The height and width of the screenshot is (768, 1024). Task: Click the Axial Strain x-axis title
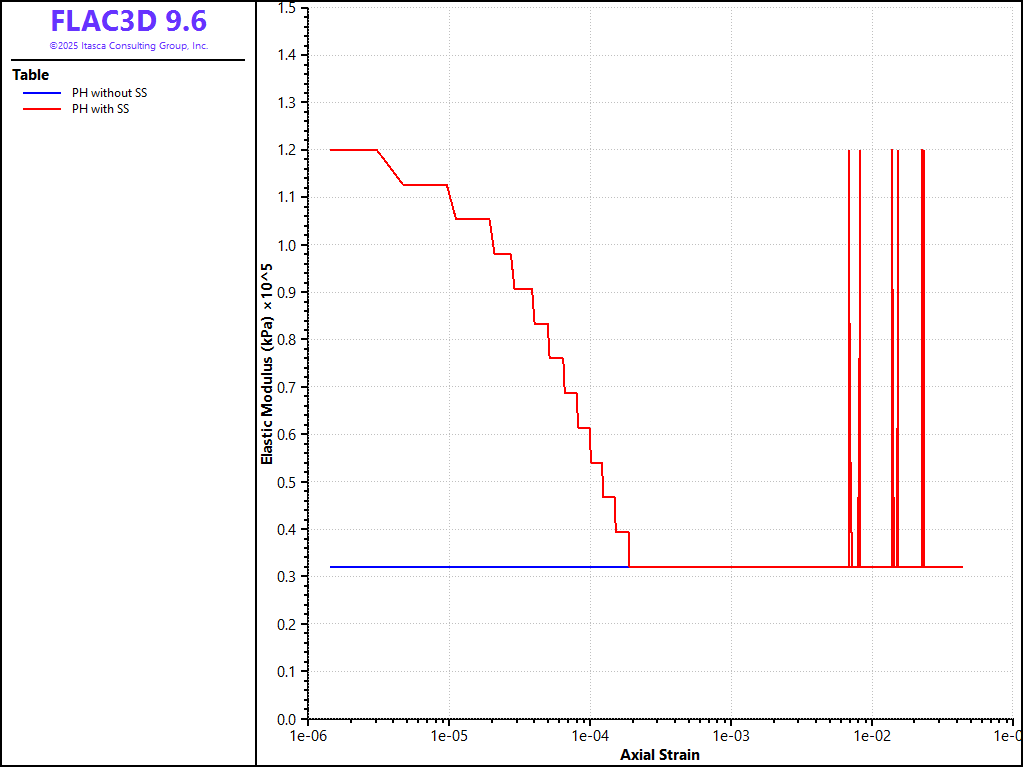click(660, 755)
